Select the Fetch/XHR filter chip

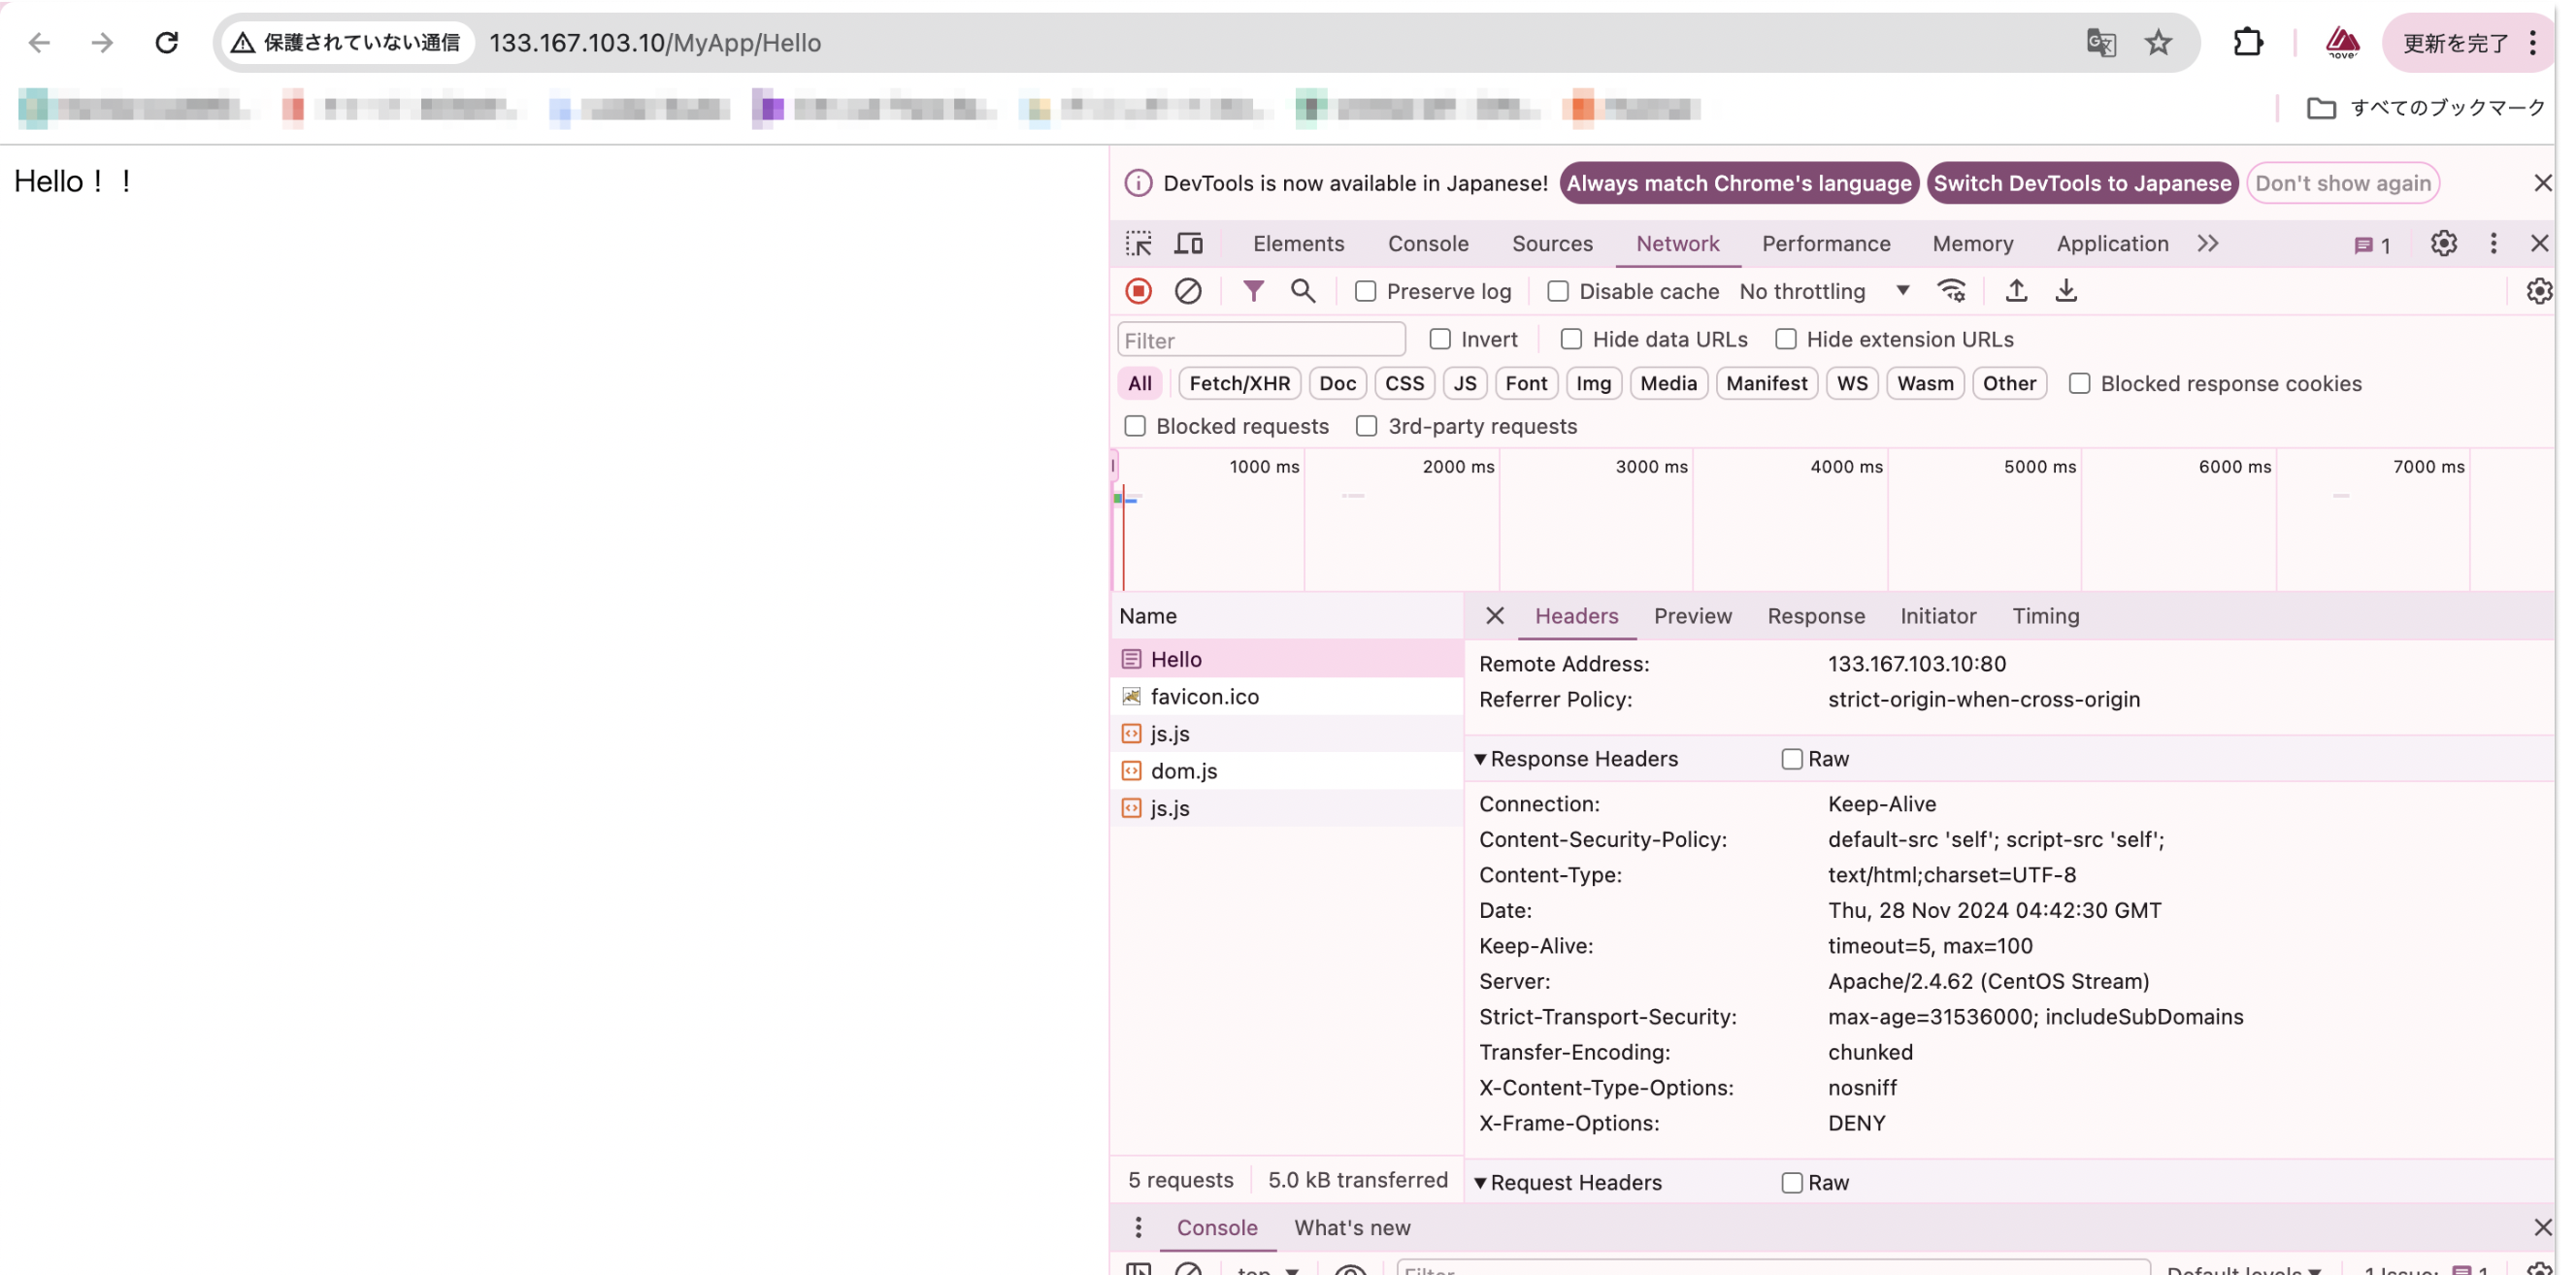1239,383
